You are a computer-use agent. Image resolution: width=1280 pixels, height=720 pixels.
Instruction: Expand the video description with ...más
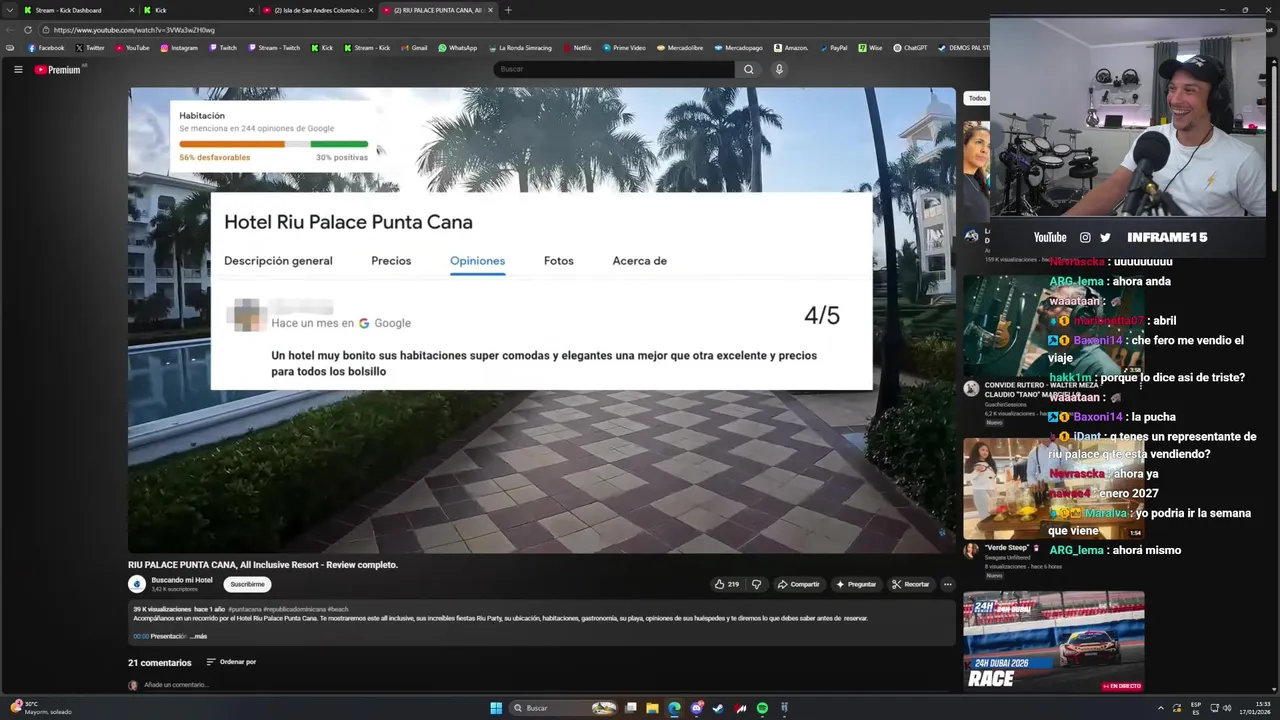pos(199,636)
